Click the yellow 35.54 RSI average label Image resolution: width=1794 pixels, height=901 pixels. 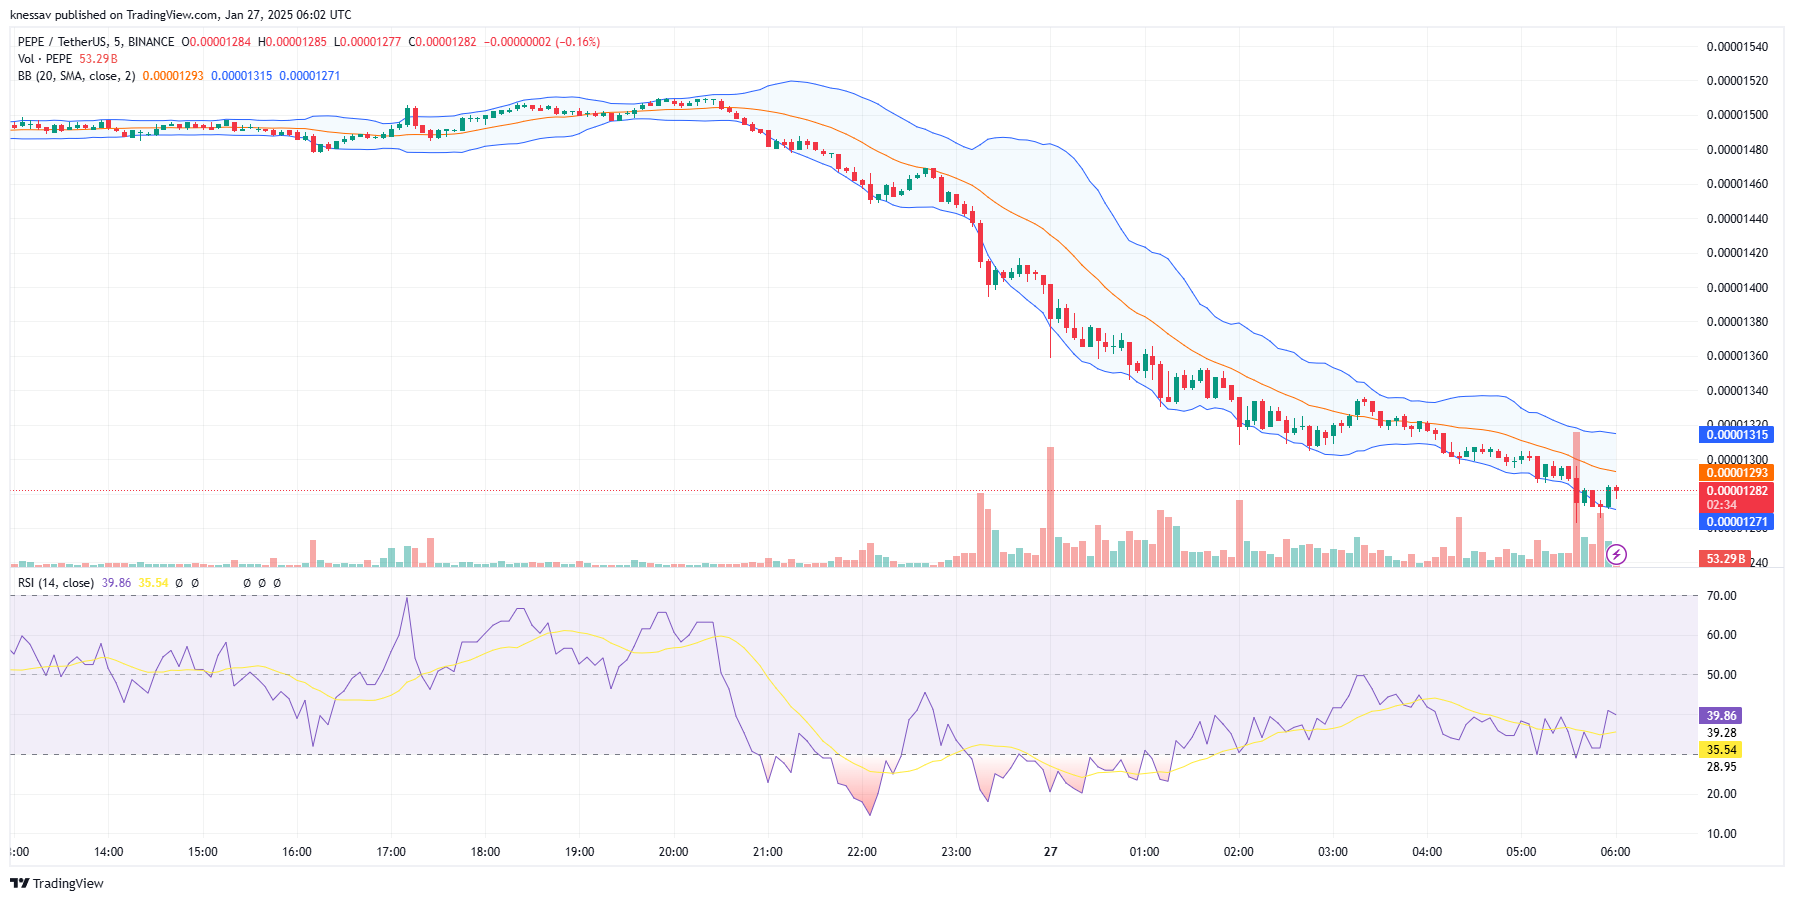pos(1721,750)
